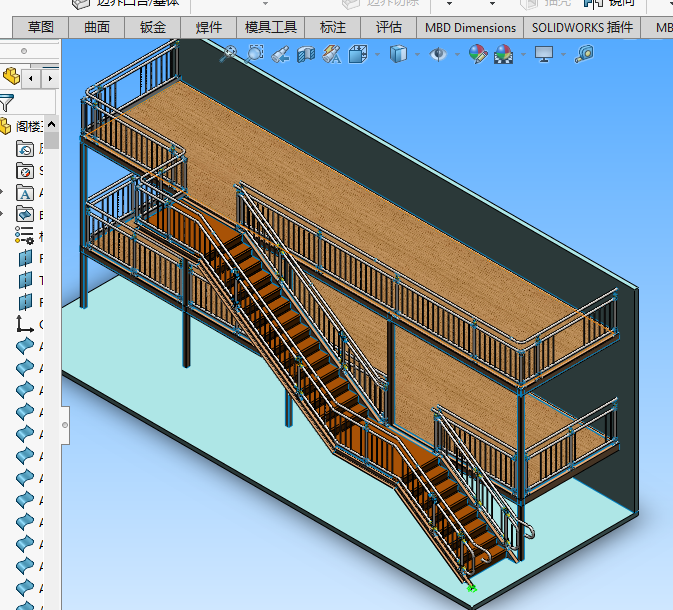
Task: Click the right arrow in manager tabs
Action: [50, 77]
